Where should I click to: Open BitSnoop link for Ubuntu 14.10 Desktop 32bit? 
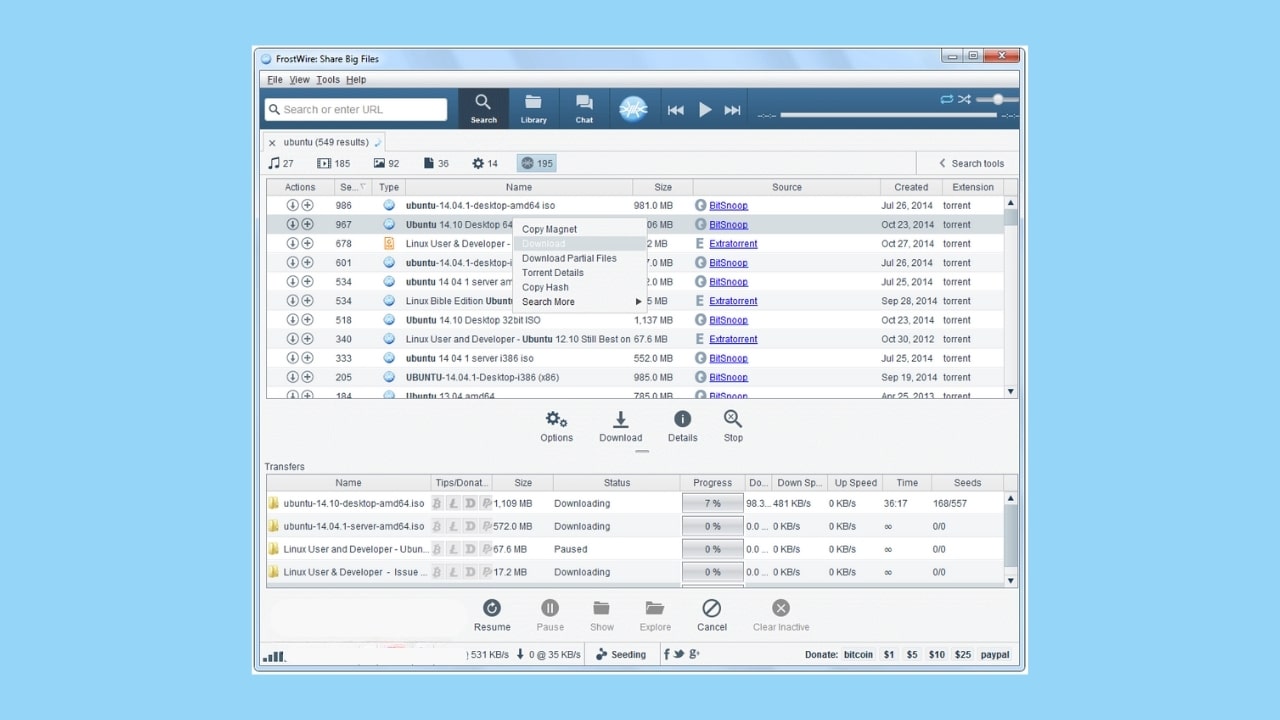click(728, 320)
